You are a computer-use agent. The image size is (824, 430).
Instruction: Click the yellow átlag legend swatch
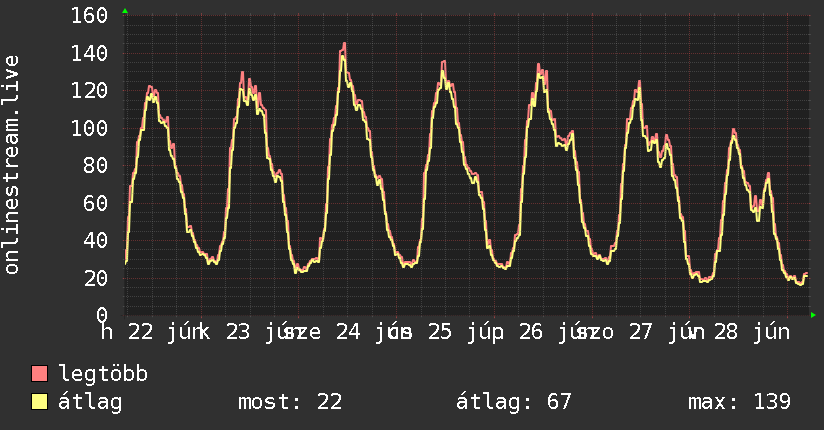click(x=39, y=402)
